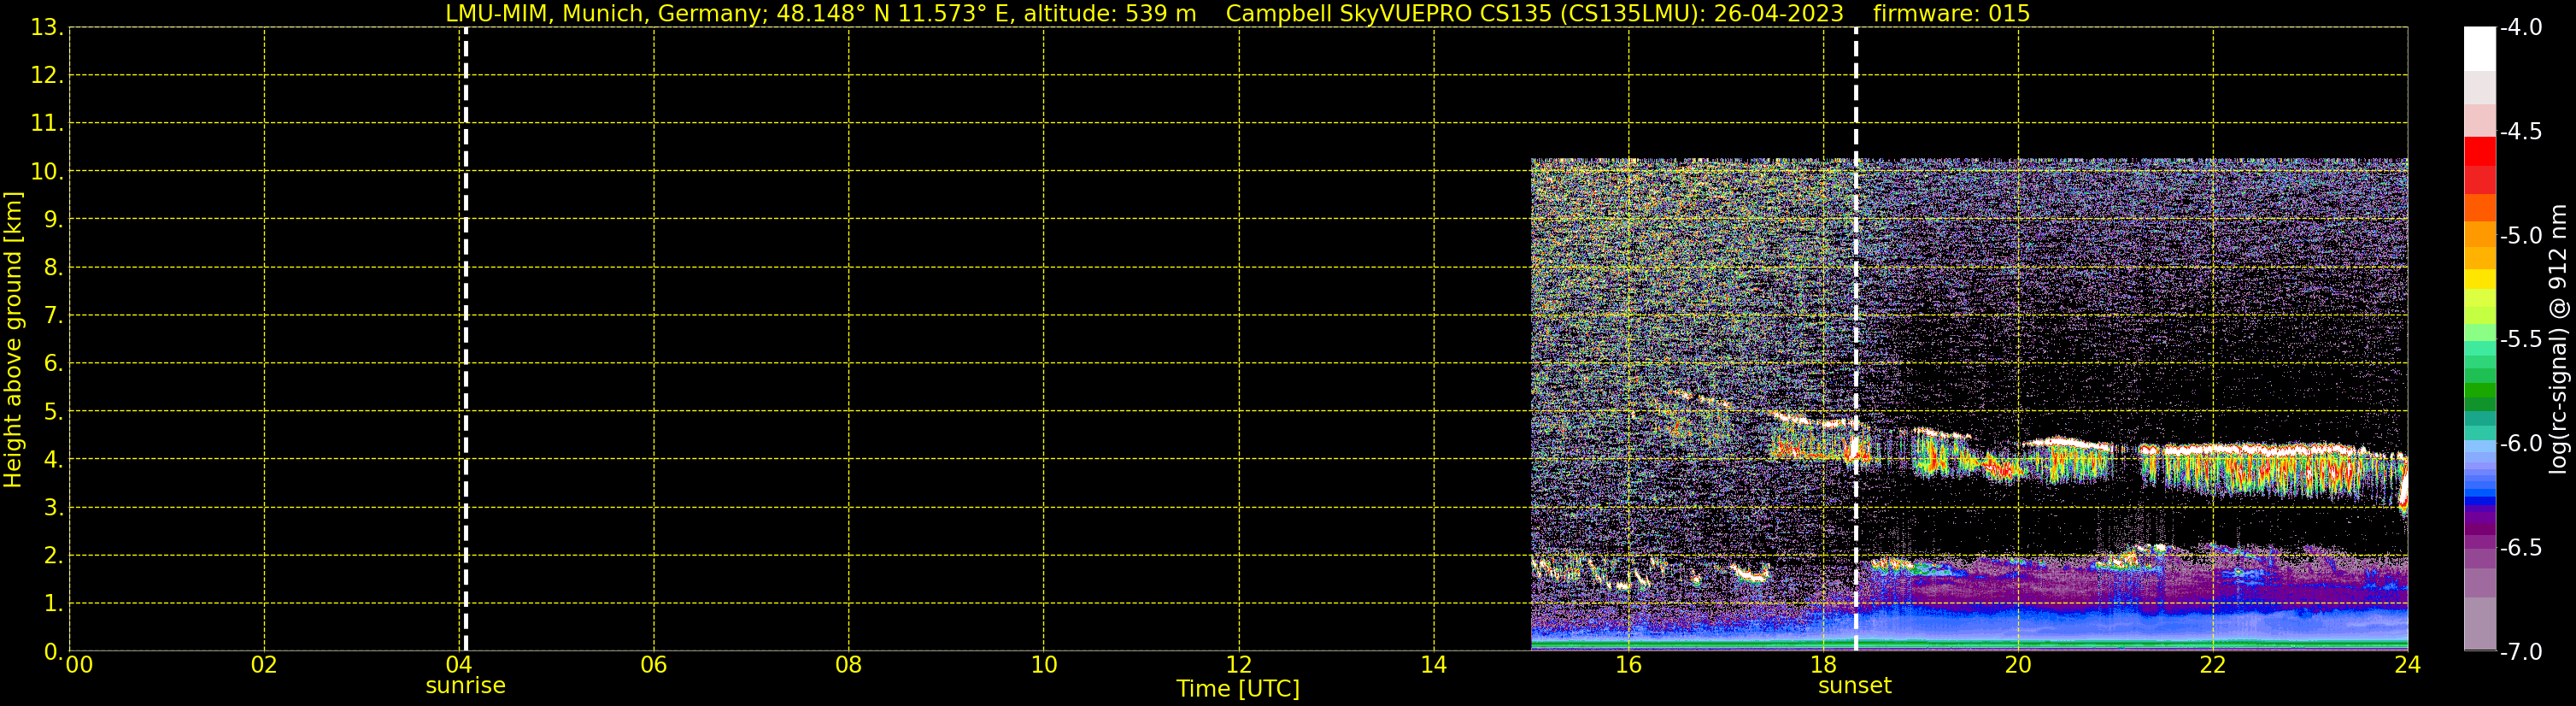Click the sunrise label below the time axis
This screenshot has width=2576, height=706.
(x=465, y=686)
